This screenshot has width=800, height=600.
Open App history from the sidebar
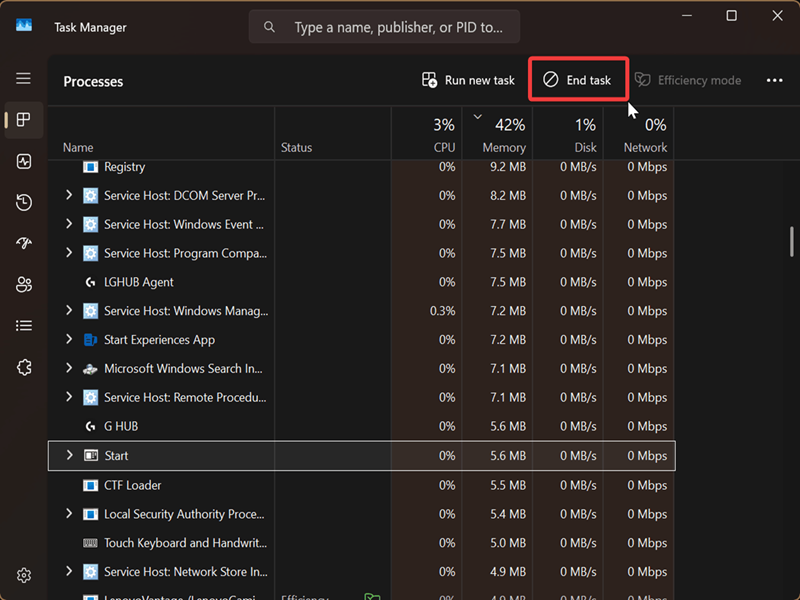[23, 203]
